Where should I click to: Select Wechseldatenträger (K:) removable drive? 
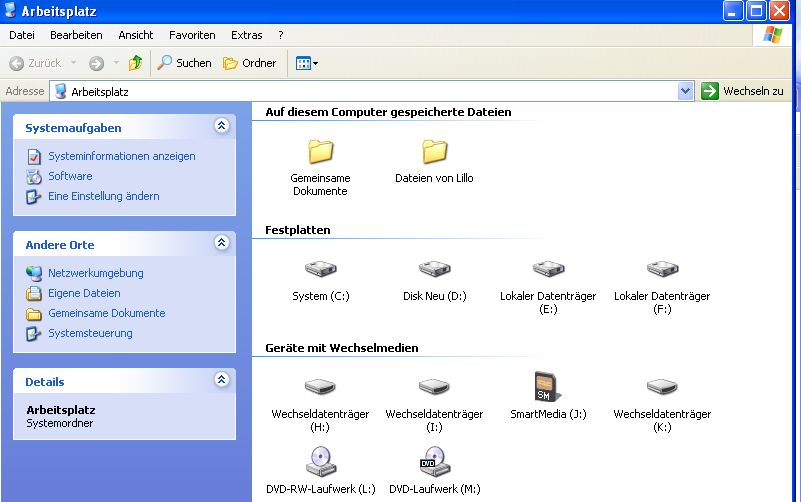coord(662,387)
